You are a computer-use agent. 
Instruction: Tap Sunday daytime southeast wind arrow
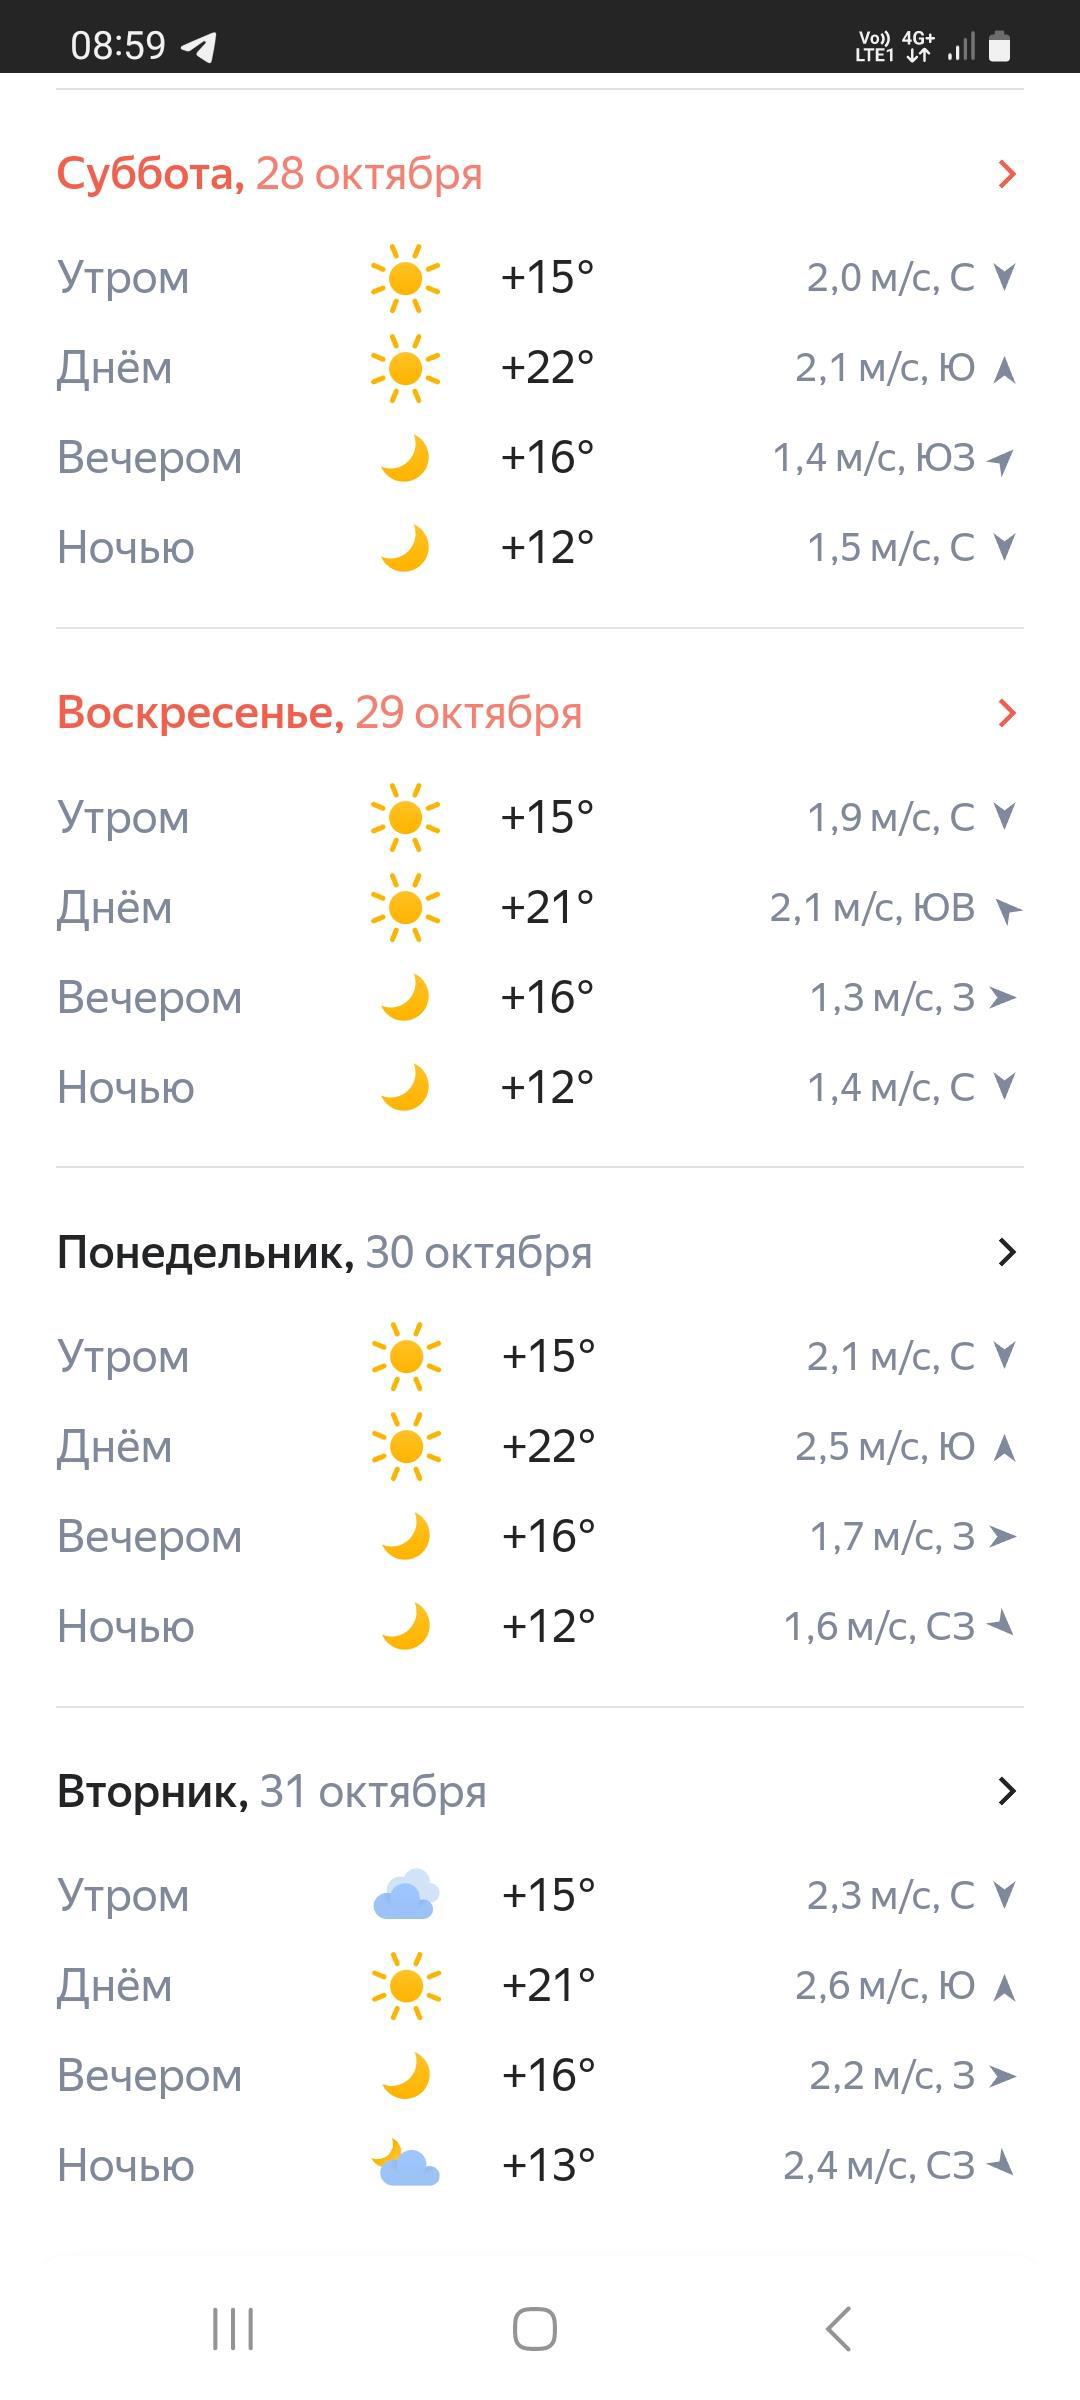click(x=1006, y=910)
